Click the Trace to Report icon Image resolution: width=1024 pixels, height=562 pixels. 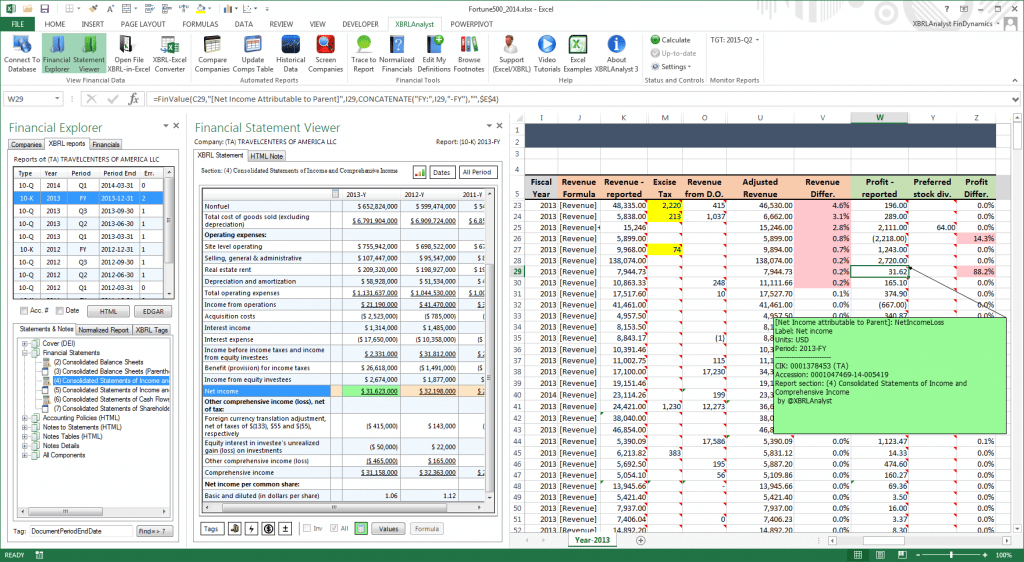(x=364, y=54)
